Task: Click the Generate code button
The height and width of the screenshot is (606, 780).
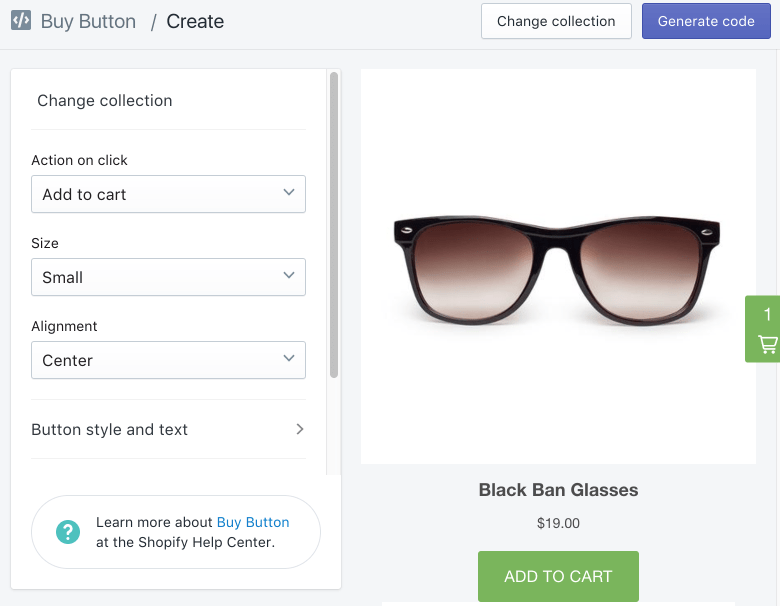Action: coord(706,21)
